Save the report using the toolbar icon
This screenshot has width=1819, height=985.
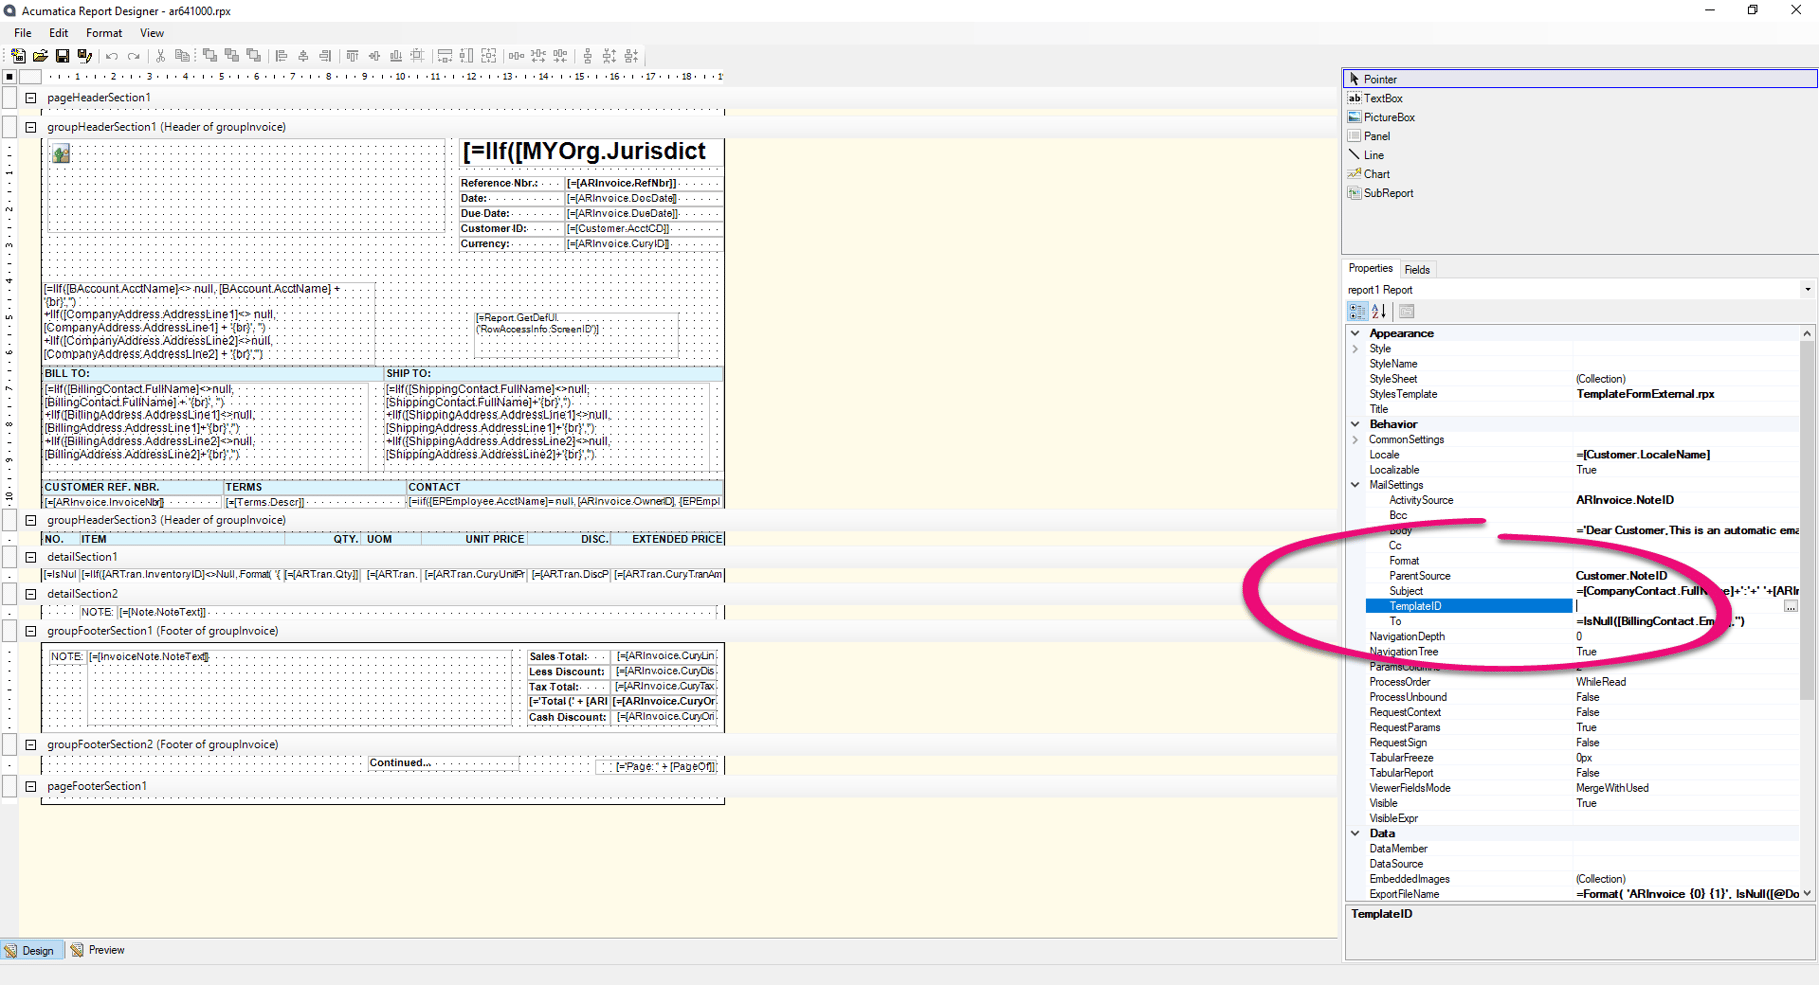(63, 56)
